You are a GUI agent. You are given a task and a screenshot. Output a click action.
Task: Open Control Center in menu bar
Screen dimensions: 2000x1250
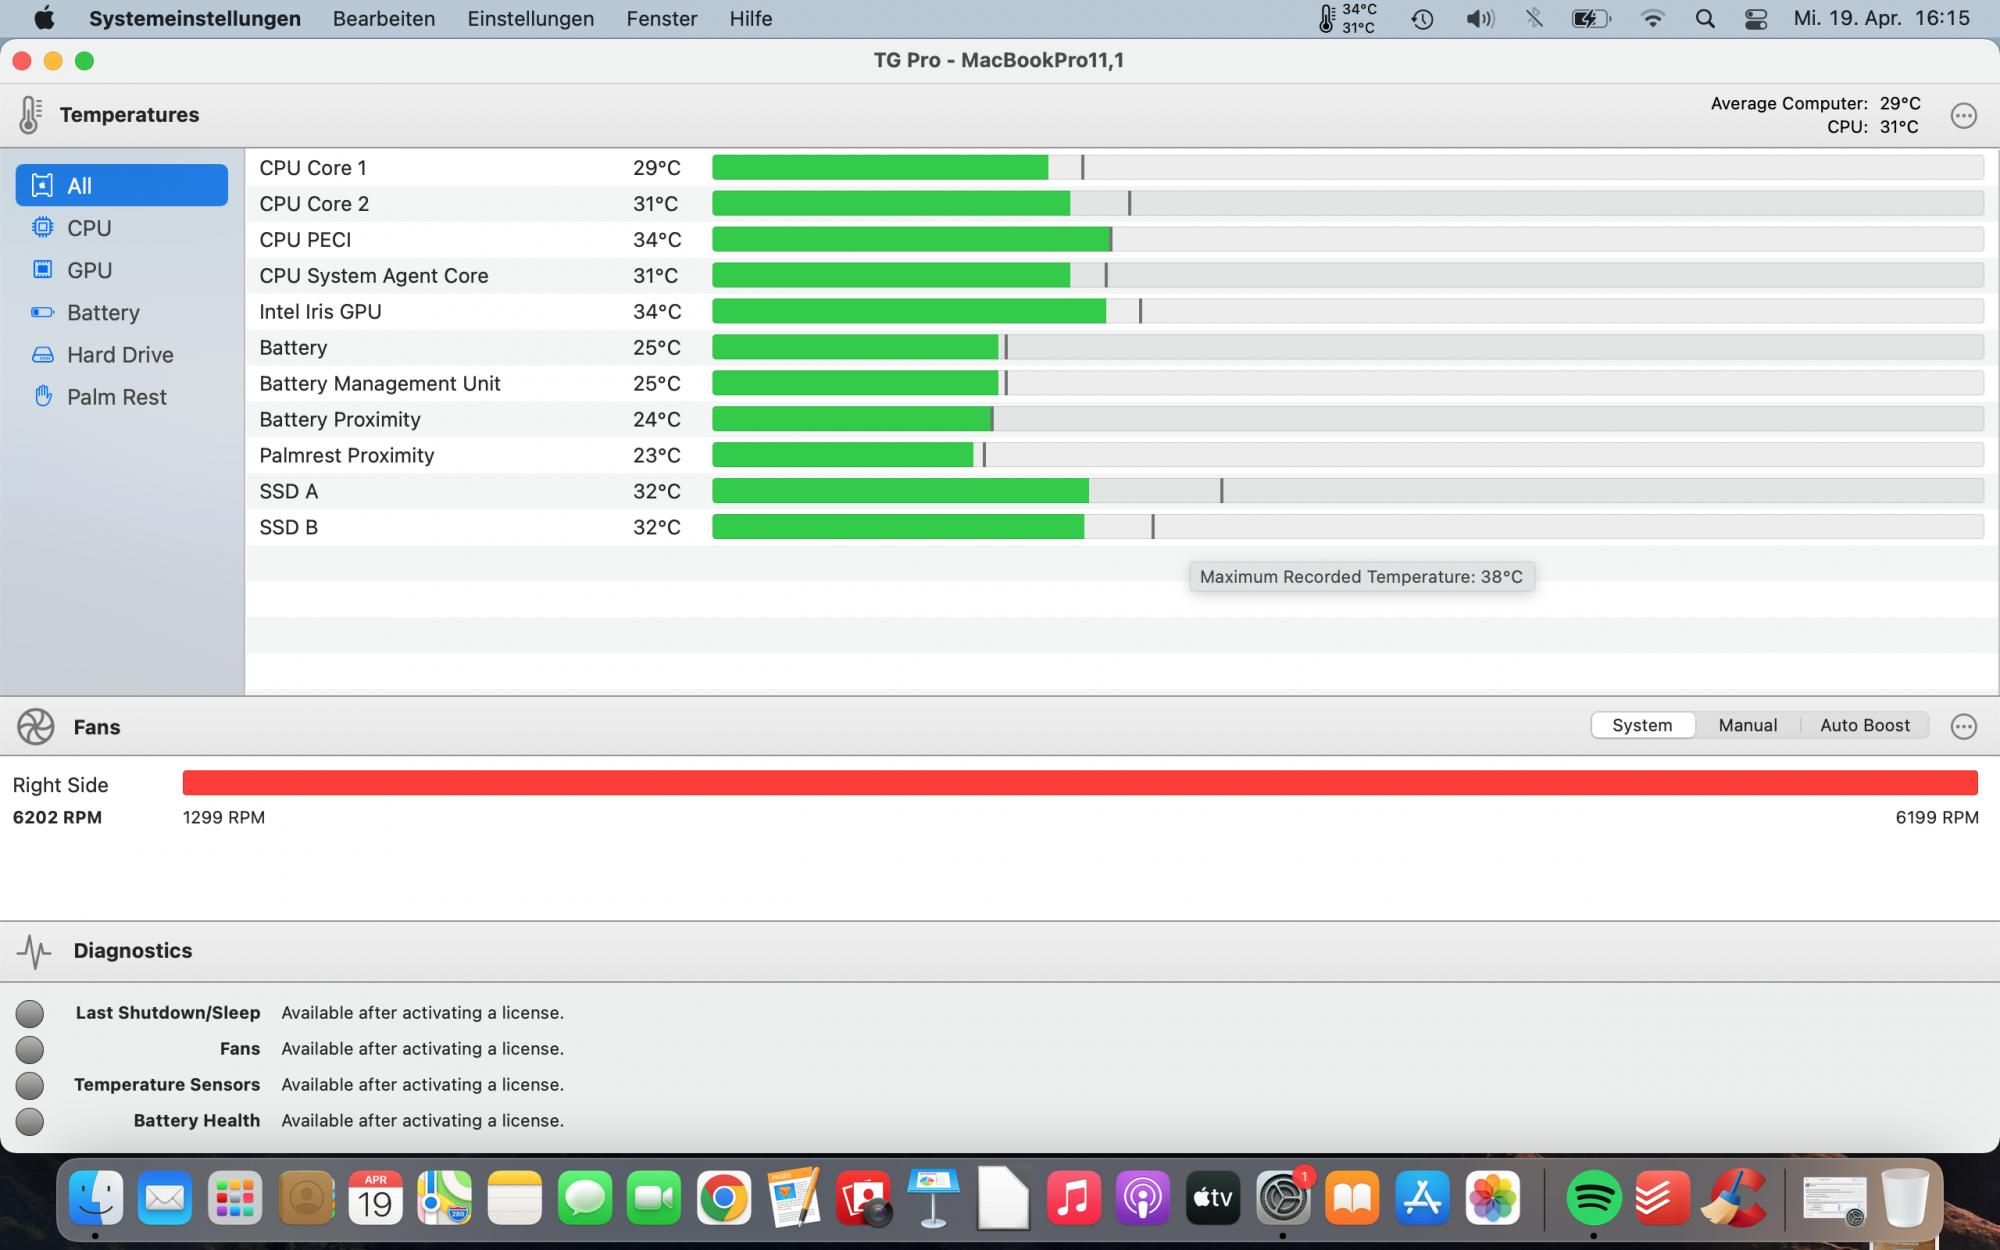pos(1755,18)
